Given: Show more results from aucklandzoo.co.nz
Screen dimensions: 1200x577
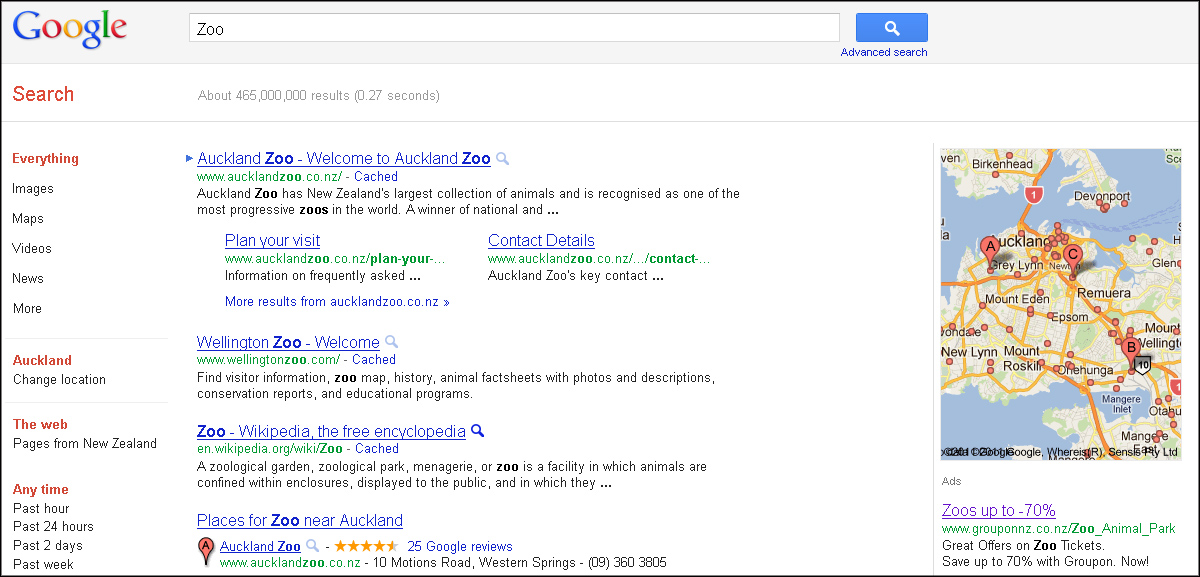Looking at the screenshot, I should (x=337, y=302).
